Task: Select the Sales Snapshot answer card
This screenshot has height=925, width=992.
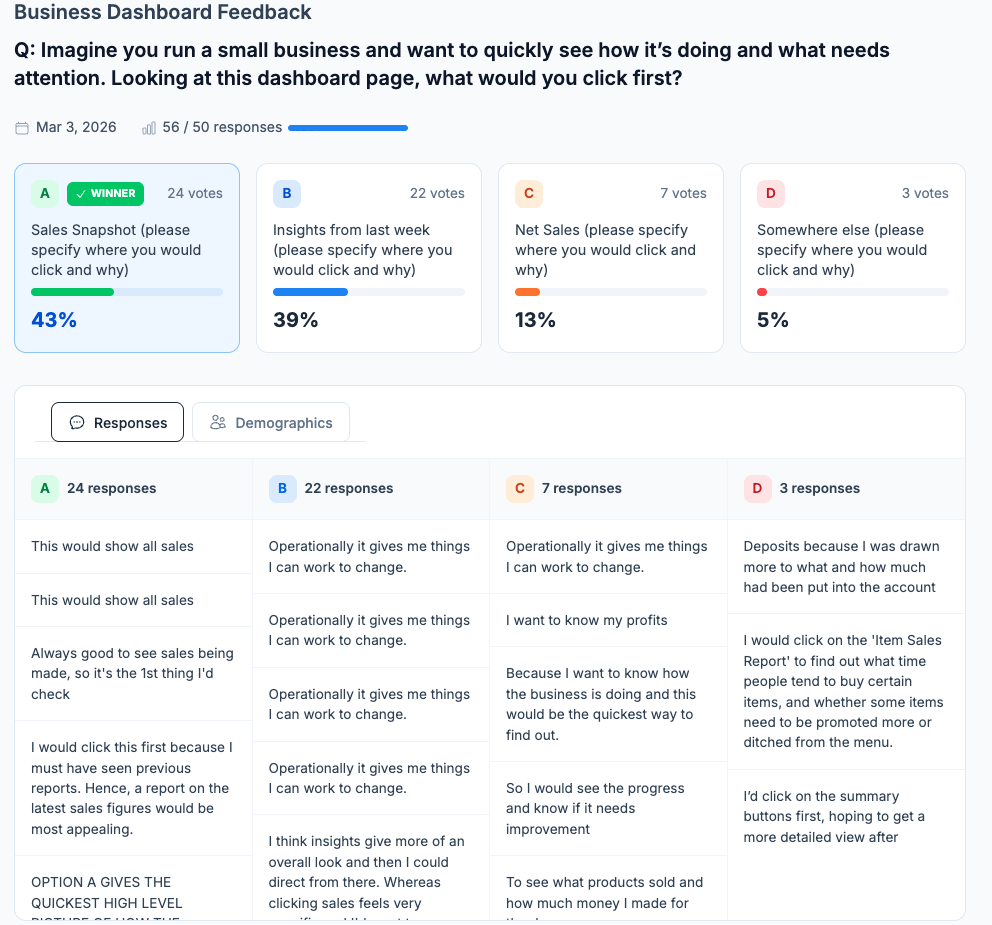Action: click(127, 258)
